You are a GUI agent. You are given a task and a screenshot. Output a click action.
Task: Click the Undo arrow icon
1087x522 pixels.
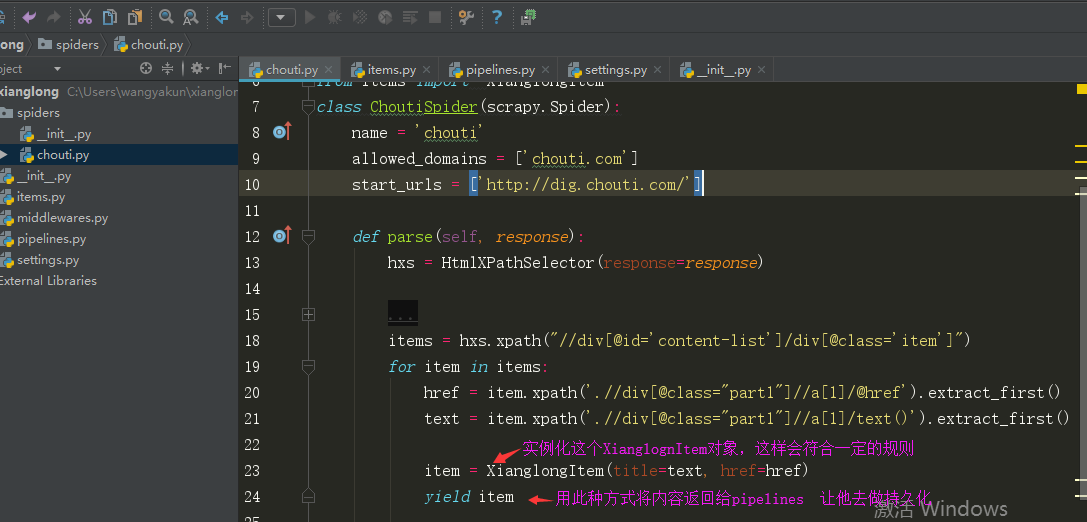(29, 17)
